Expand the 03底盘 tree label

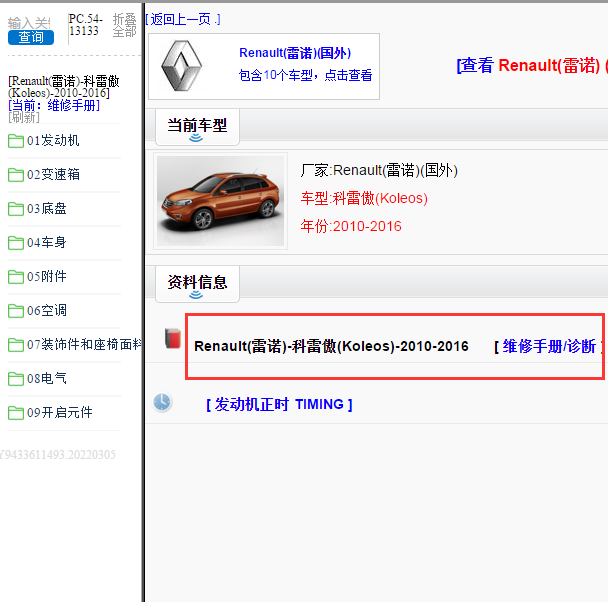(47, 209)
